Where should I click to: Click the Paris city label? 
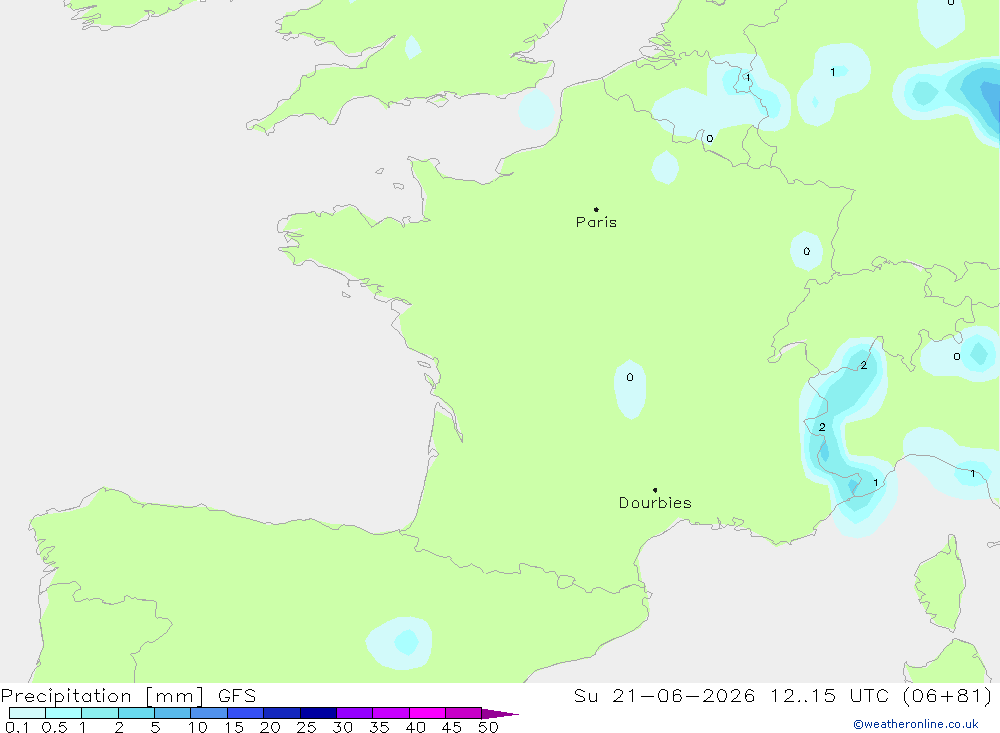[596, 222]
